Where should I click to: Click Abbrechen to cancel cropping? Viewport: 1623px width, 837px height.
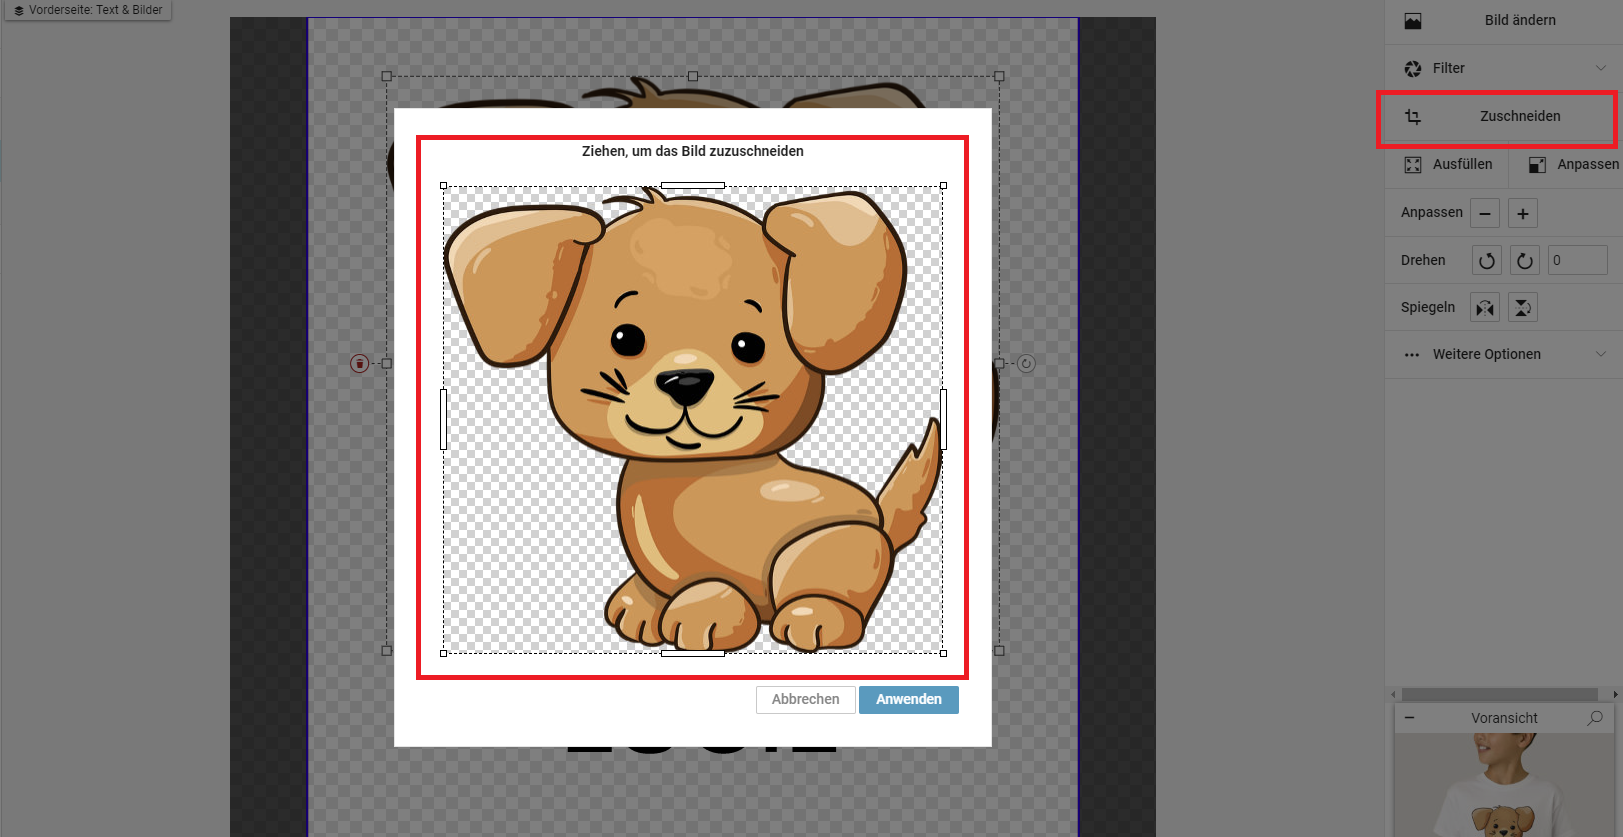tap(805, 700)
